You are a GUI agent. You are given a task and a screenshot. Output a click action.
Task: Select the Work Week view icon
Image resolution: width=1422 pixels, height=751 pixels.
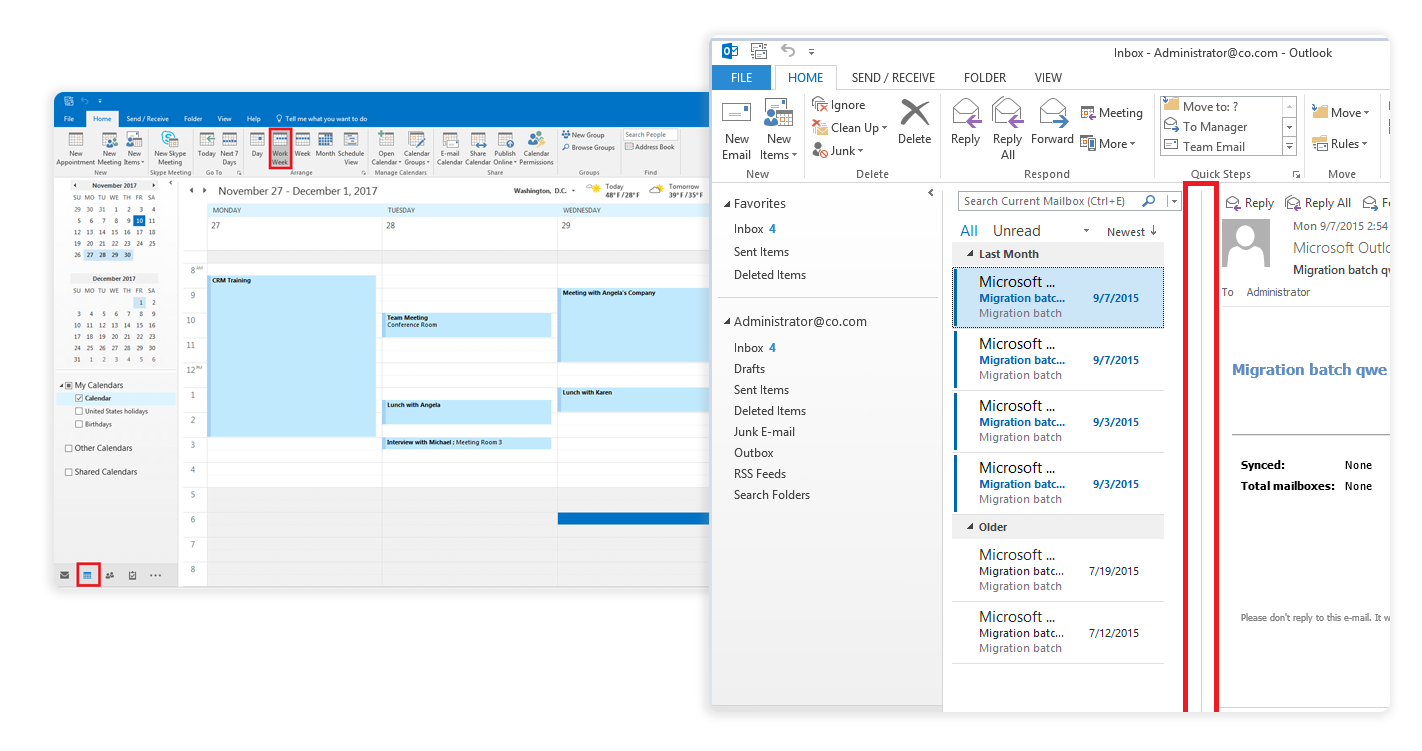coord(281,148)
